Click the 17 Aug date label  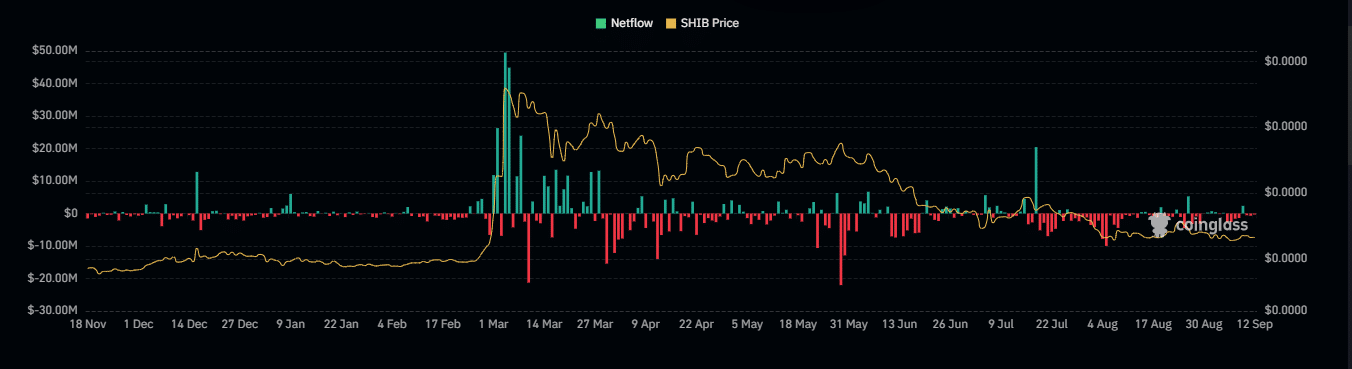pos(1153,324)
